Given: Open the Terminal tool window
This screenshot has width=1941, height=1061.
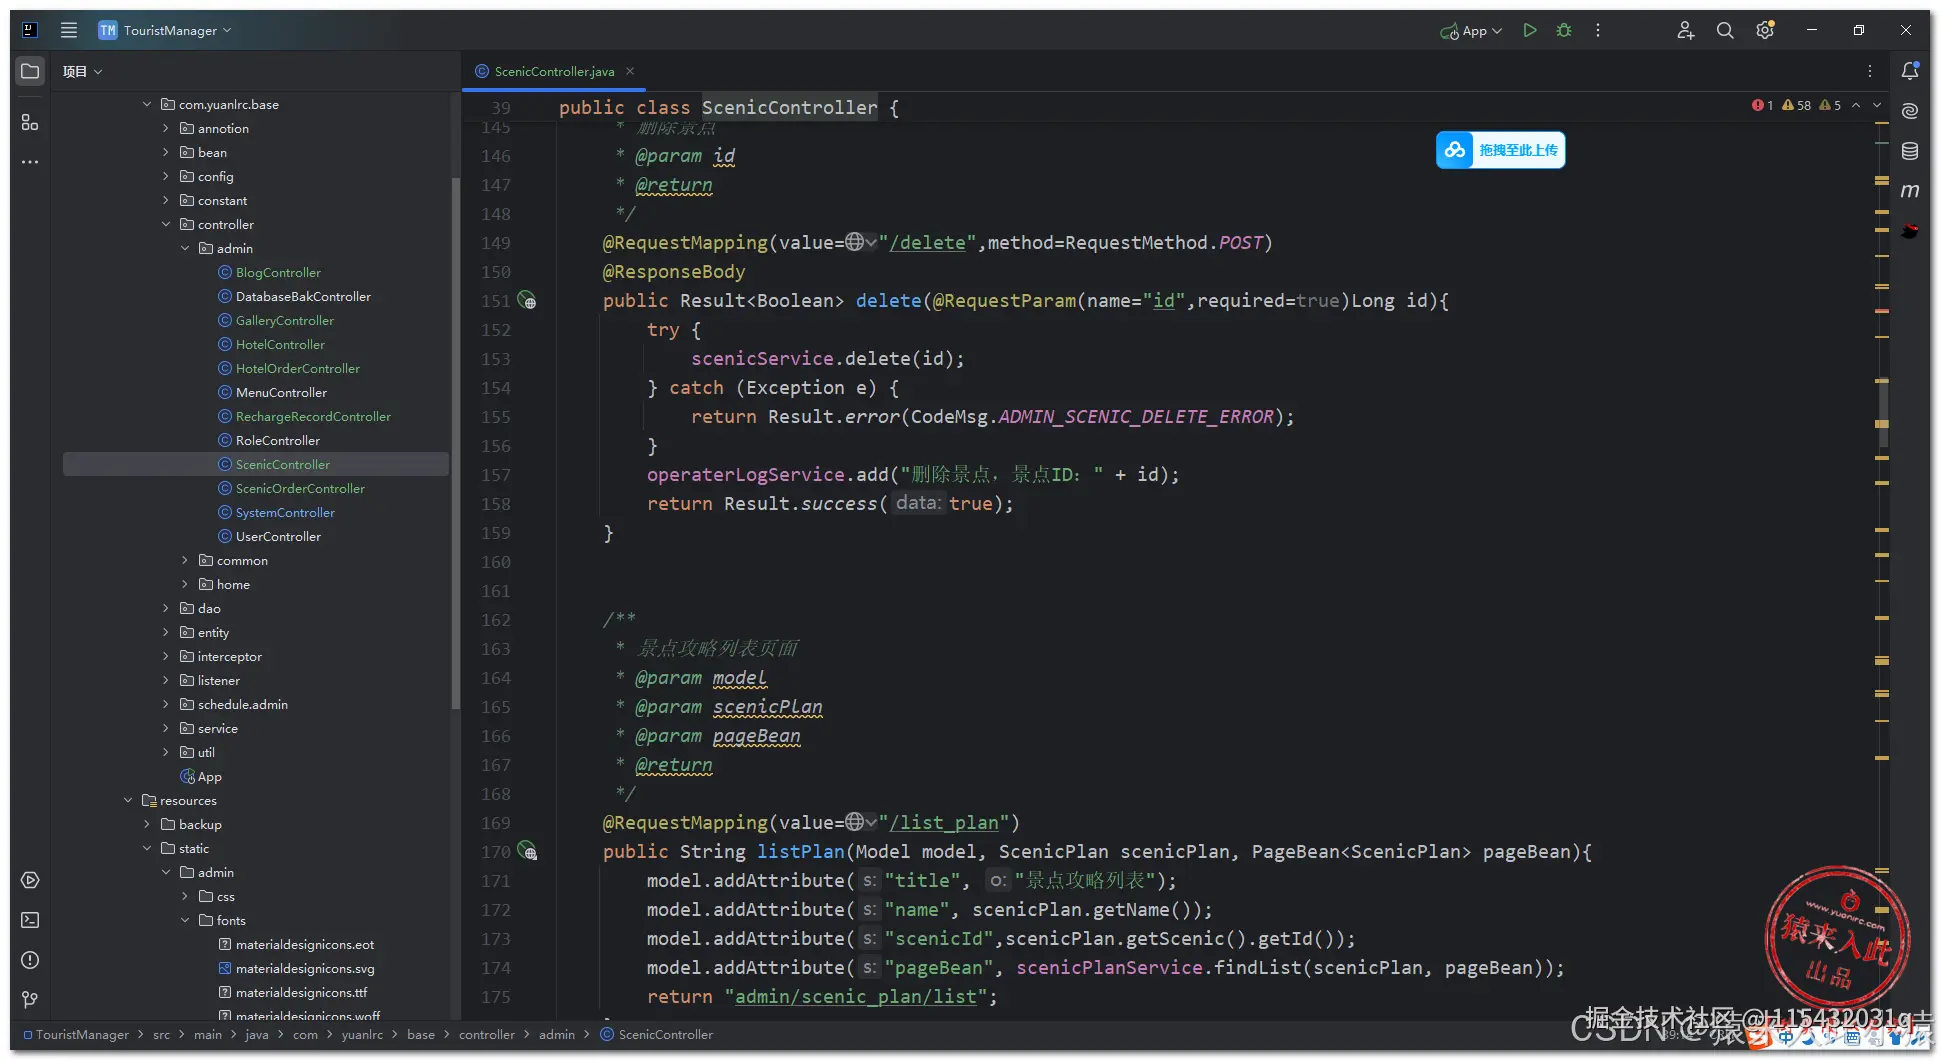Looking at the screenshot, I should (30, 920).
